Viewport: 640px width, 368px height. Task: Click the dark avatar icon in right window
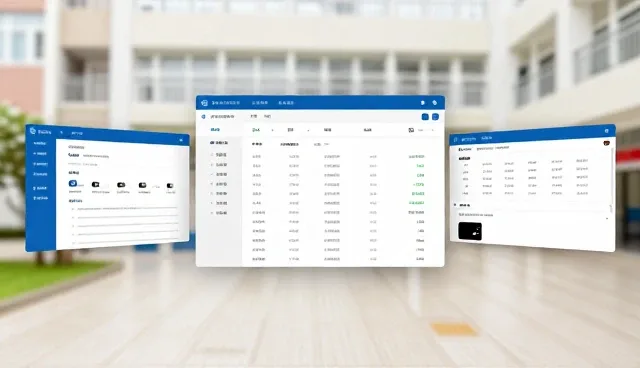[x=606, y=143]
